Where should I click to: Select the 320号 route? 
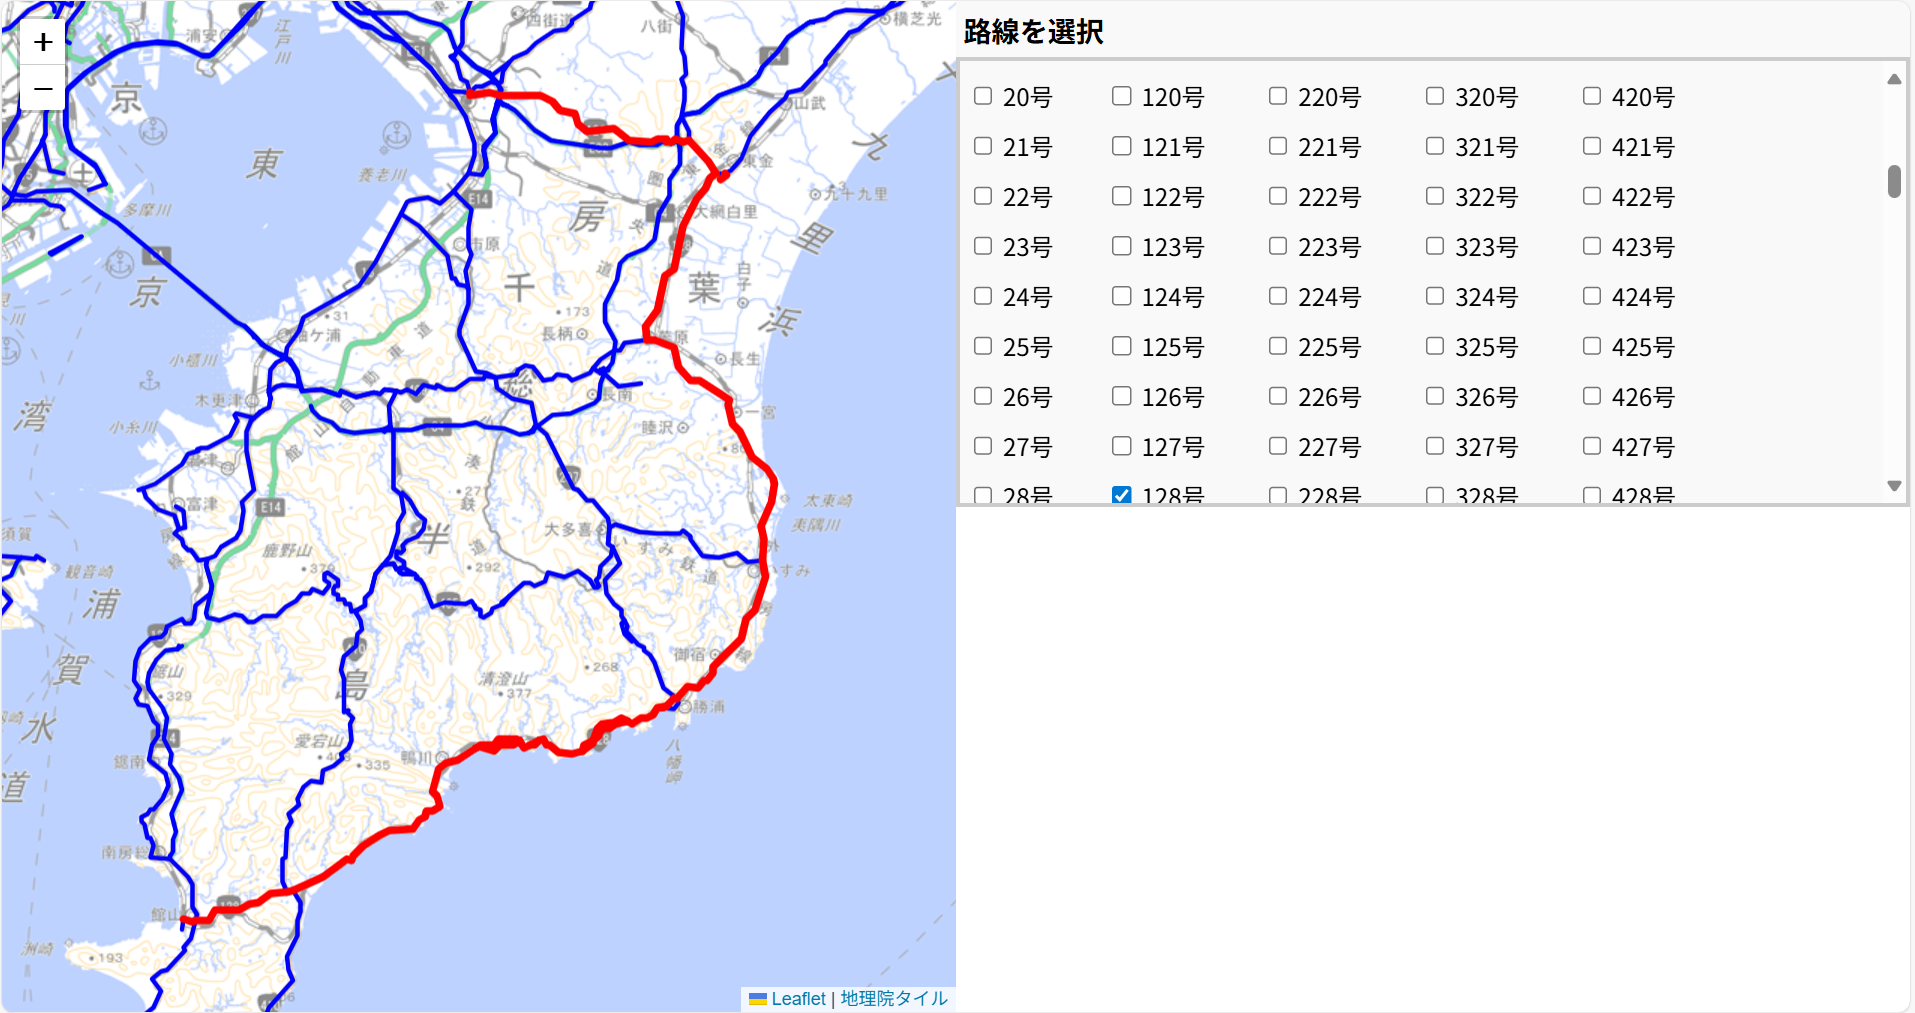point(1434,95)
